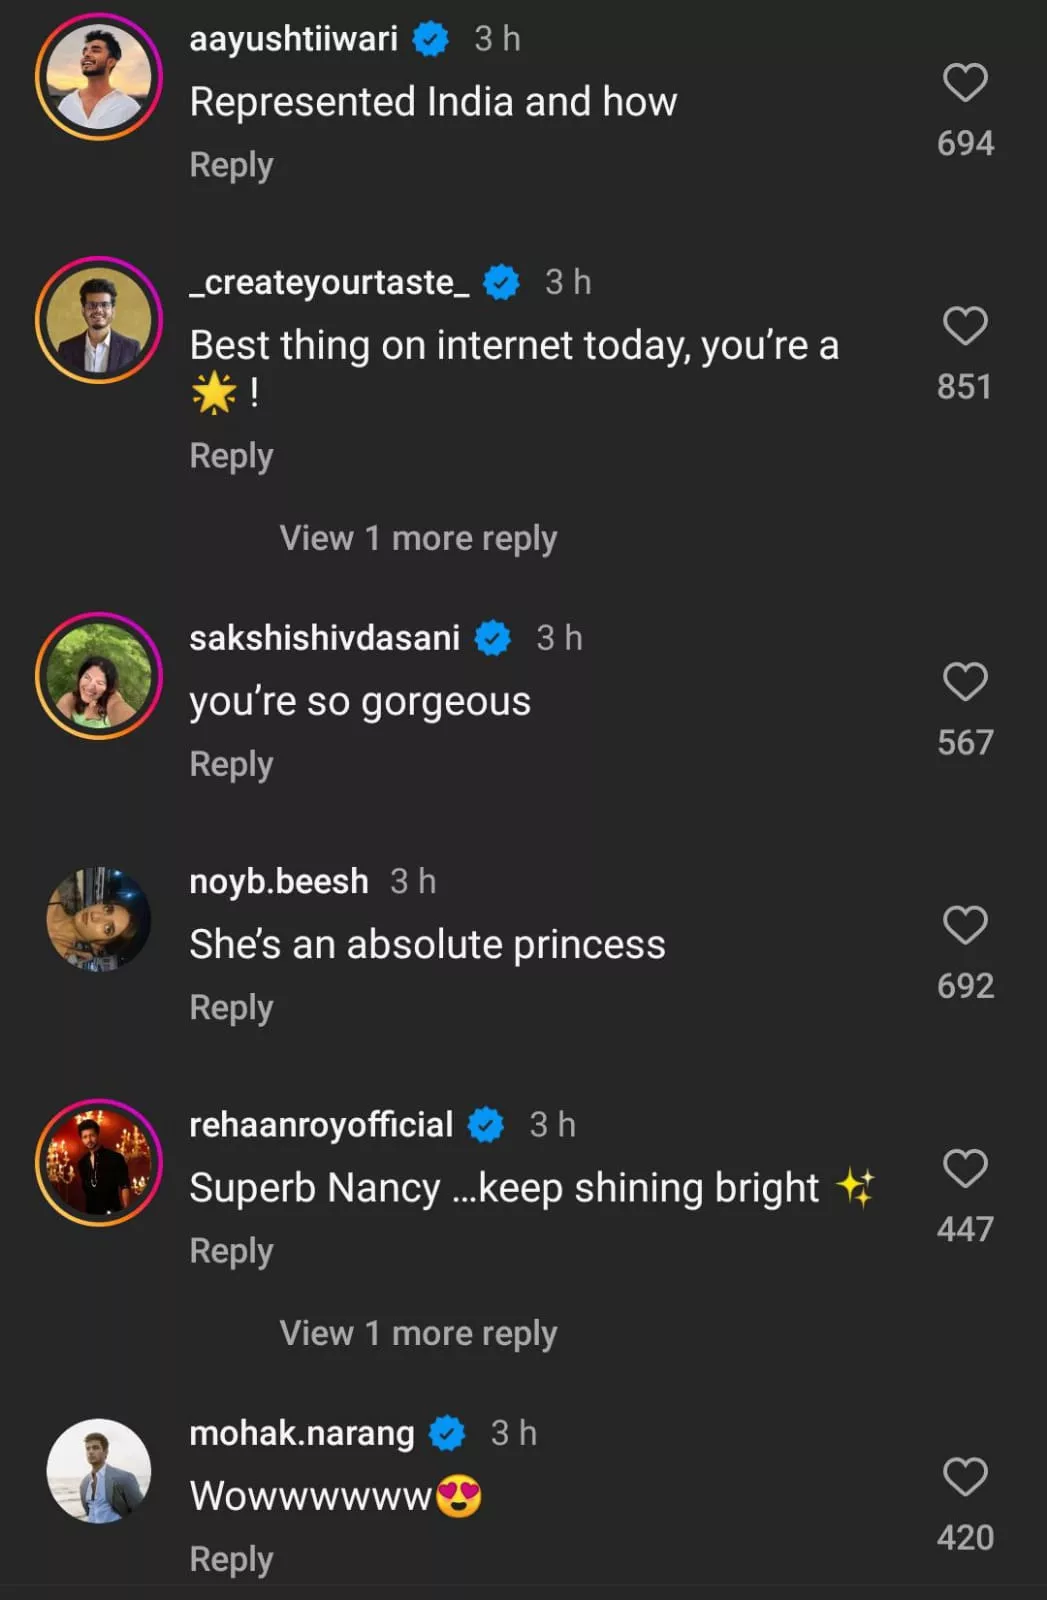View sakshishivdasani's avatar story
Viewport: 1047px width, 1600px height.
(98, 676)
